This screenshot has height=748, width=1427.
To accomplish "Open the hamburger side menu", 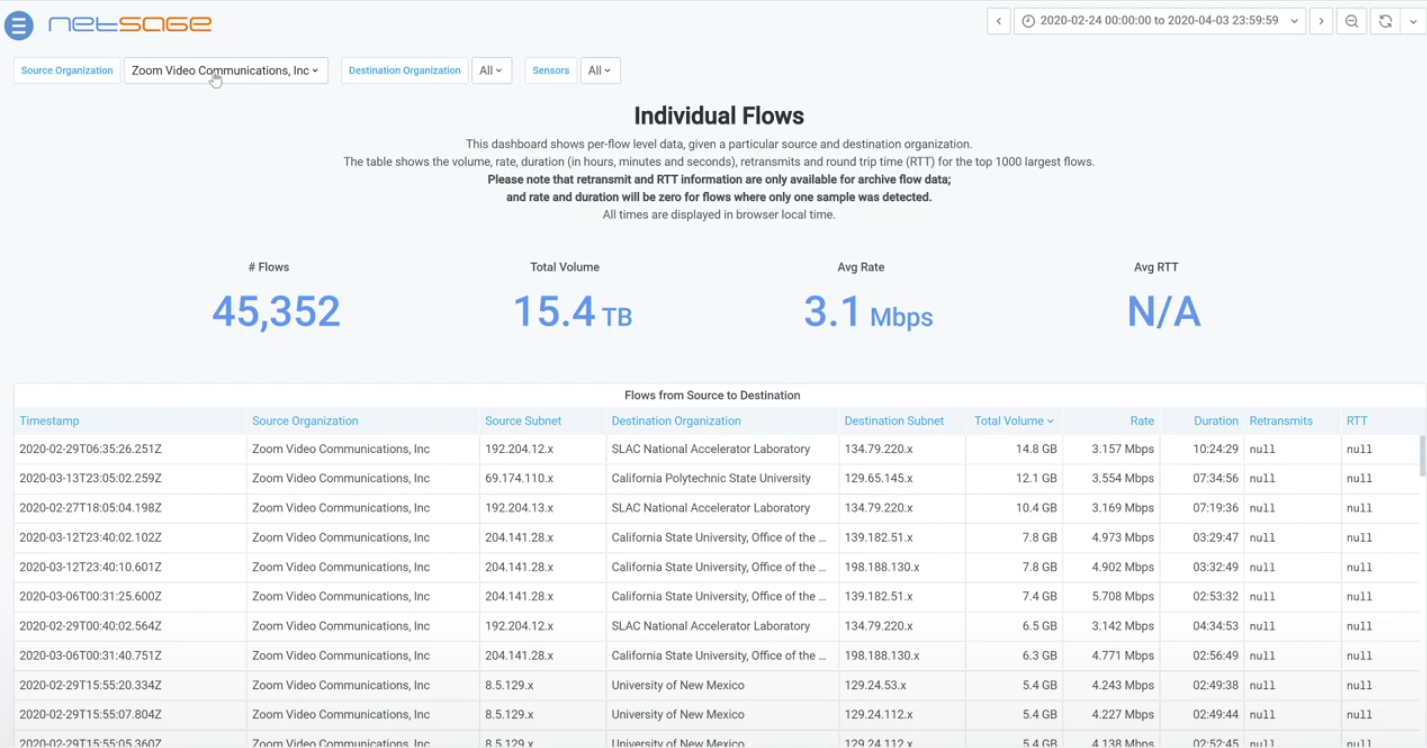I will point(19,25).
